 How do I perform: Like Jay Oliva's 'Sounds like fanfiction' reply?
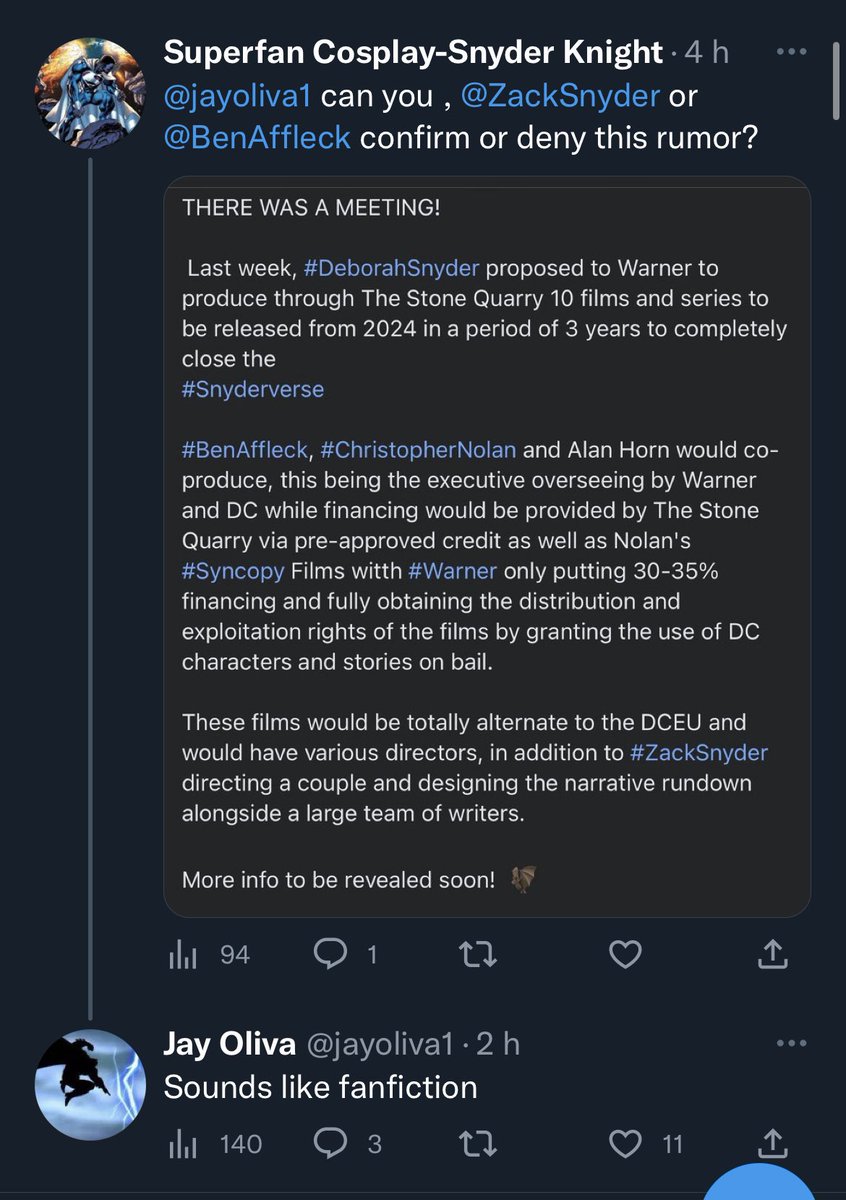(x=645, y=1143)
